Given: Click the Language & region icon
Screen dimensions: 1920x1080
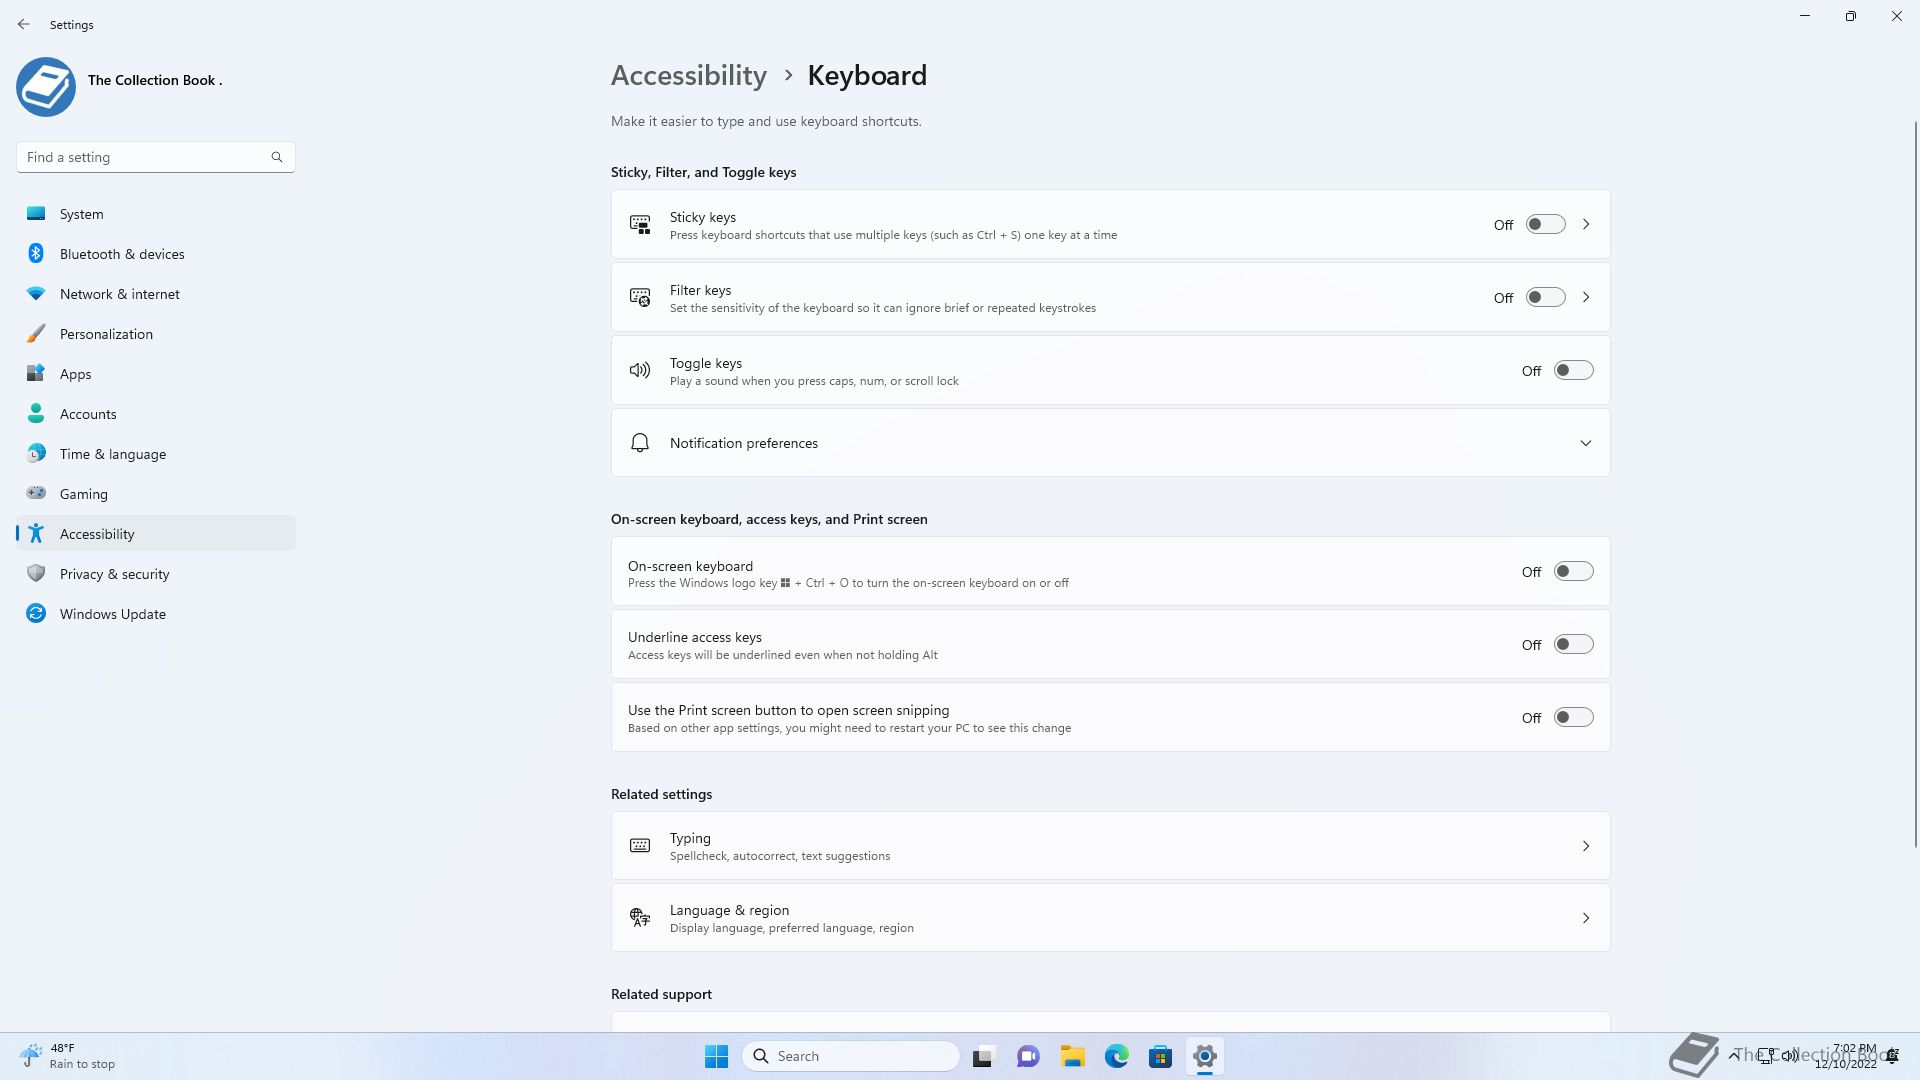Looking at the screenshot, I should click(640, 917).
